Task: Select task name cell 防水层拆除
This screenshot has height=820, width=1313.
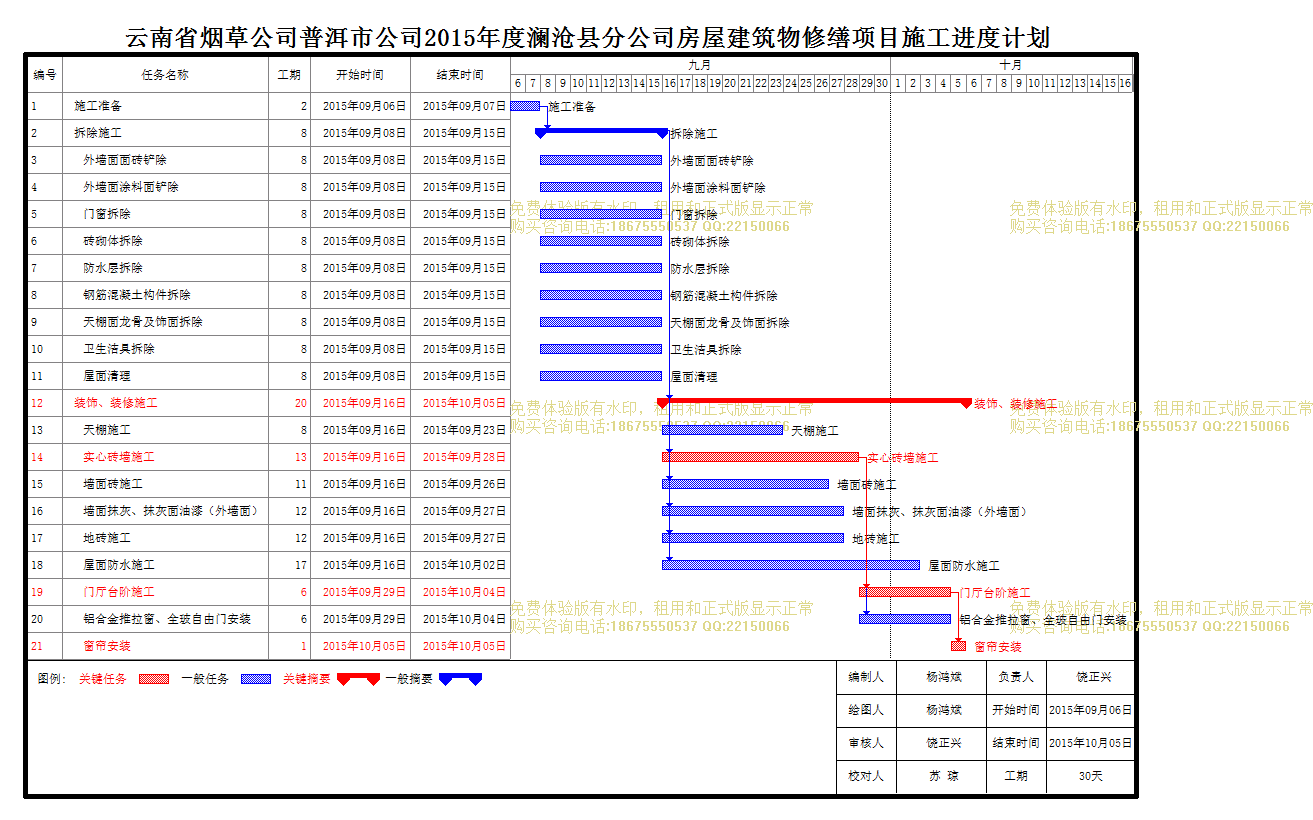Action: (166, 267)
